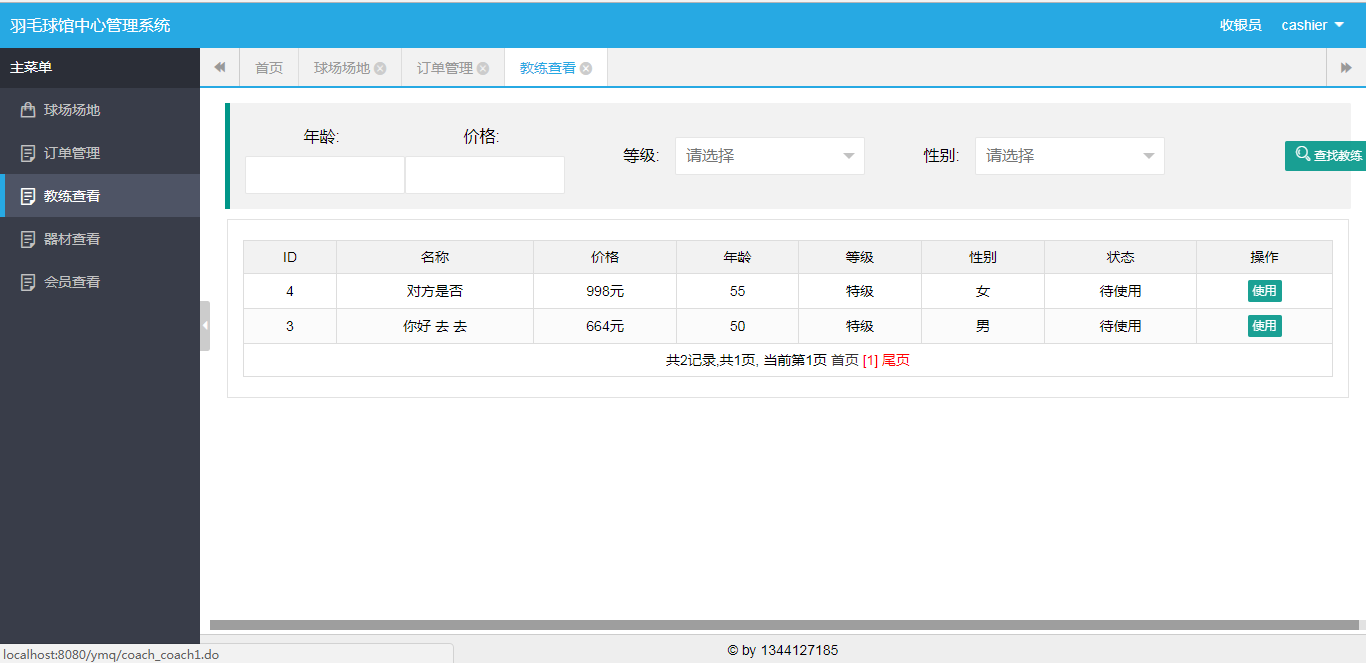
Task: Click the 状态 column header
Action: pyautogui.click(x=1121, y=257)
